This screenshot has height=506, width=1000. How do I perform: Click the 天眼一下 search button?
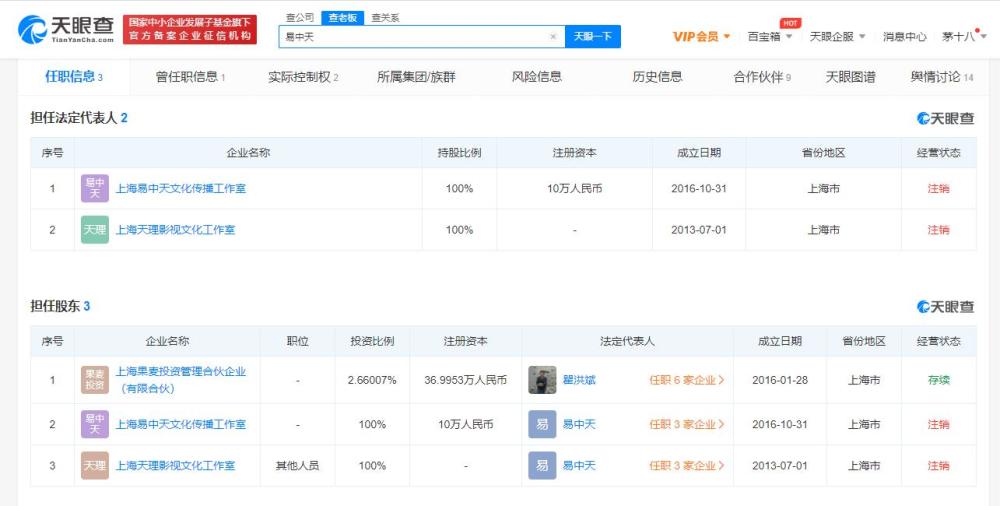click(593, 37)
